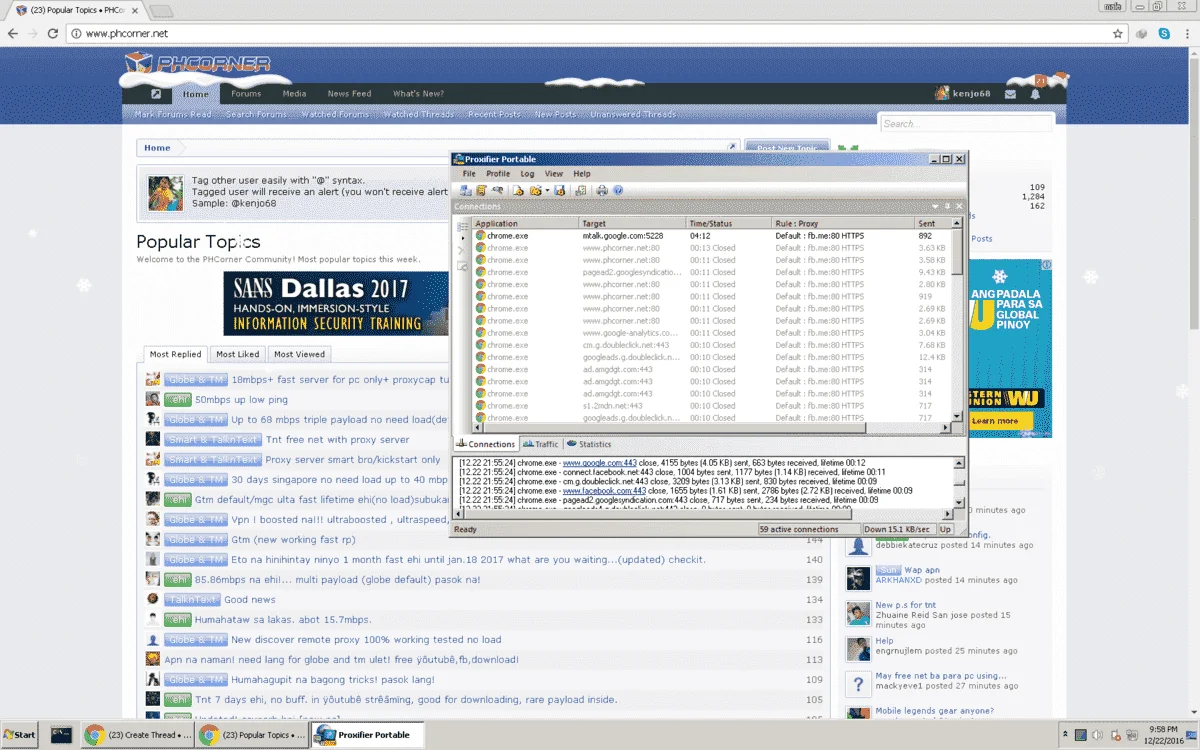Click the help question mark icon in Proxifier
This screenshot has height=750, width=1200.
(618, 190)
